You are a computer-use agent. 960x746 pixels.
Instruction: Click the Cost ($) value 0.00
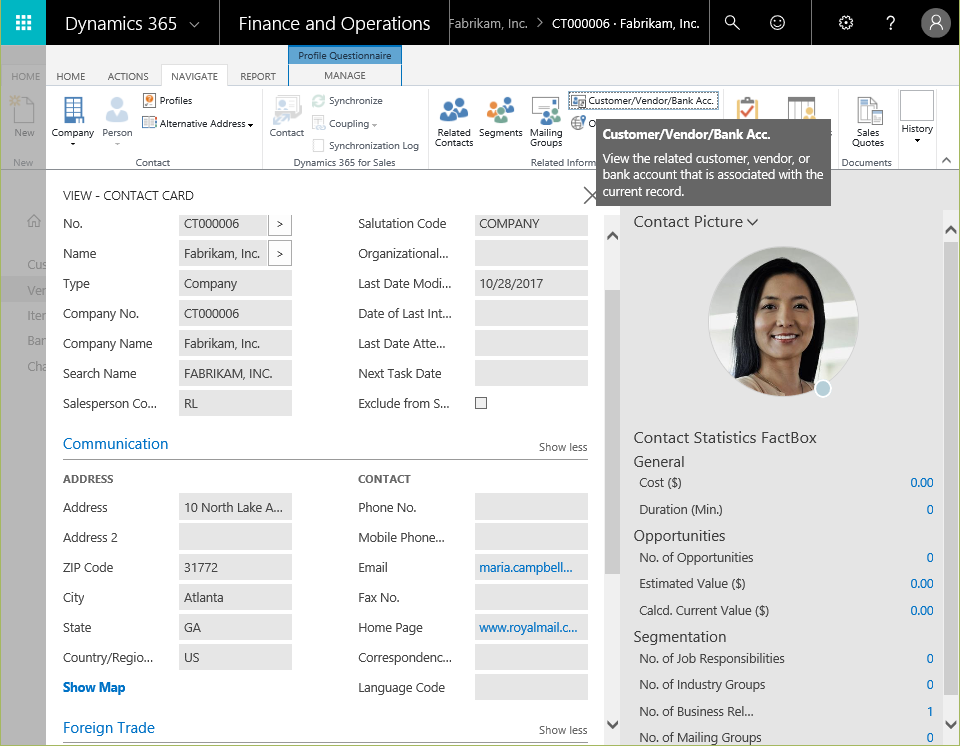(x=921, y=483)
